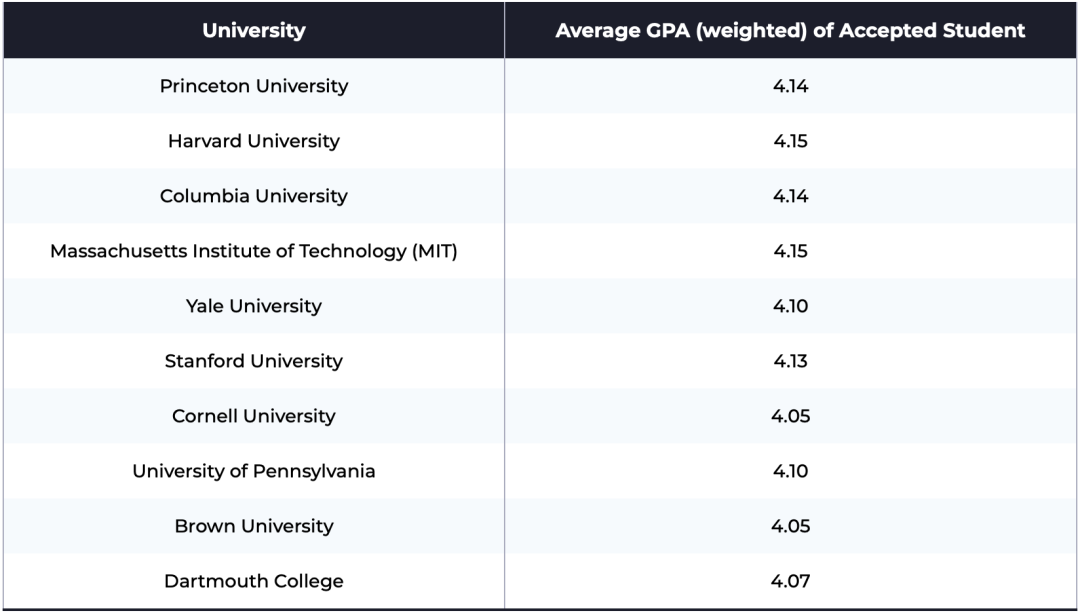Select Massachusetts Institute of Technology (MIT) cell
1080x613 pixels.
click(x=254, y=251)
